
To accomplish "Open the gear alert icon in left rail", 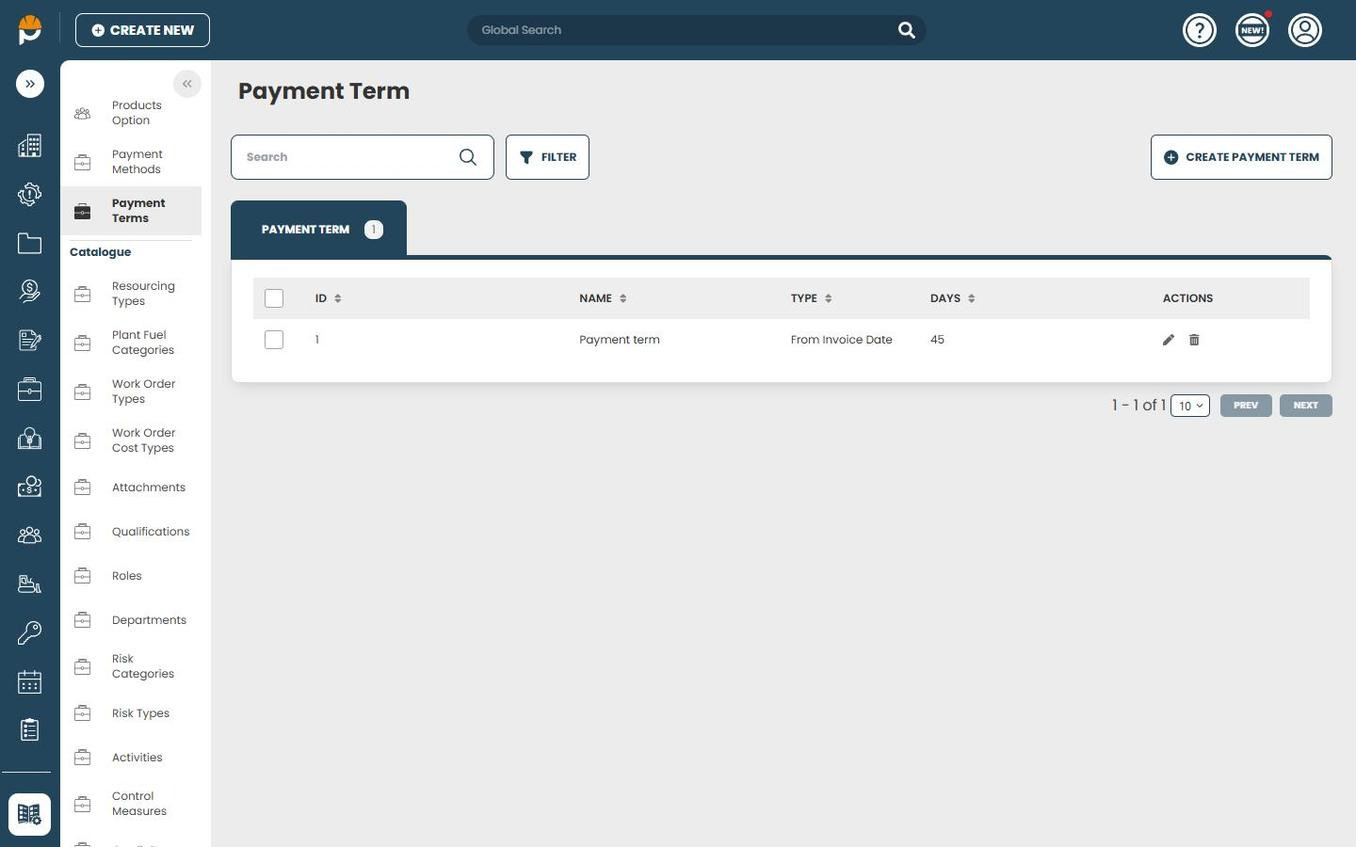I will pos(30,194).
